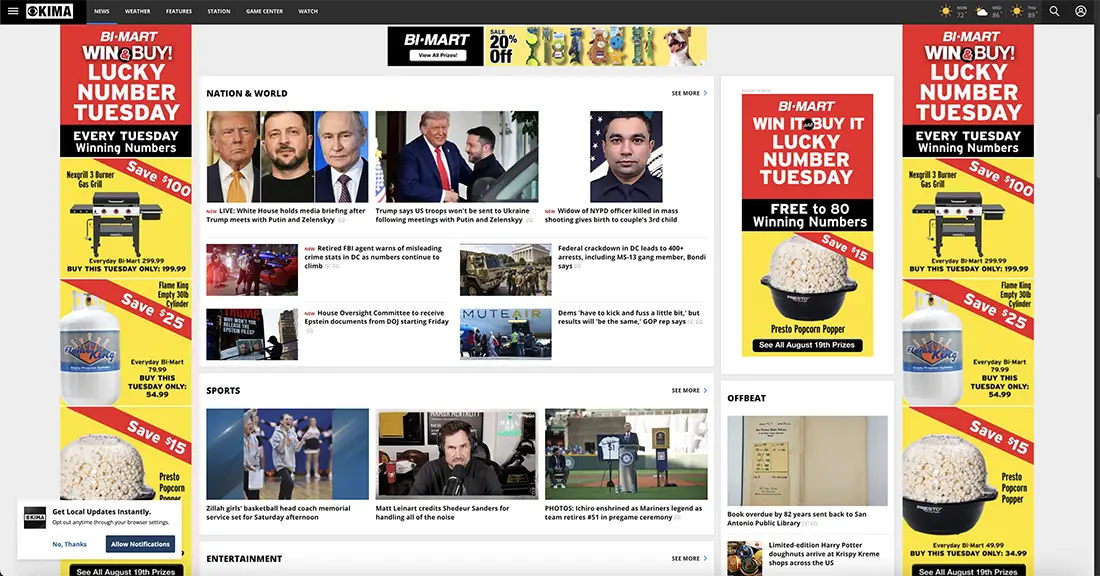Read Matt Leinart credits Shedeur Sanders headline
Viewport: 1100px width, 576px height.
click(443, 513)
